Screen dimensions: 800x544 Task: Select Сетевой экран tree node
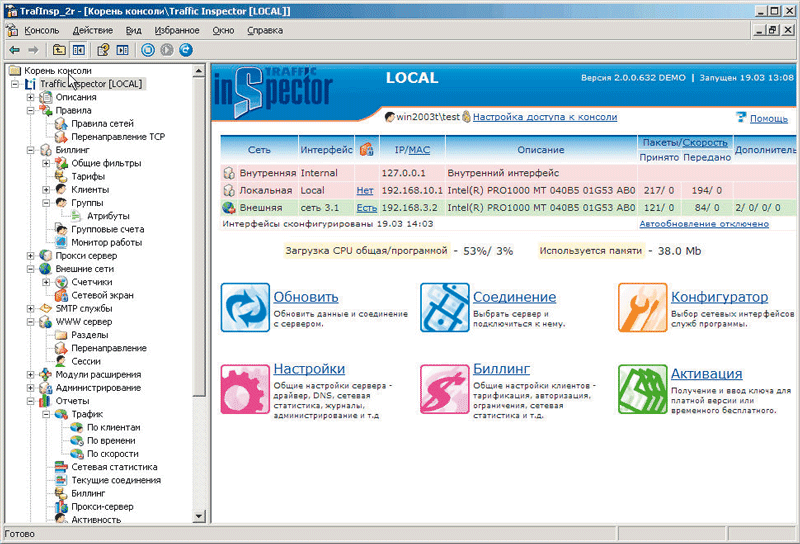tap(102, 295)
